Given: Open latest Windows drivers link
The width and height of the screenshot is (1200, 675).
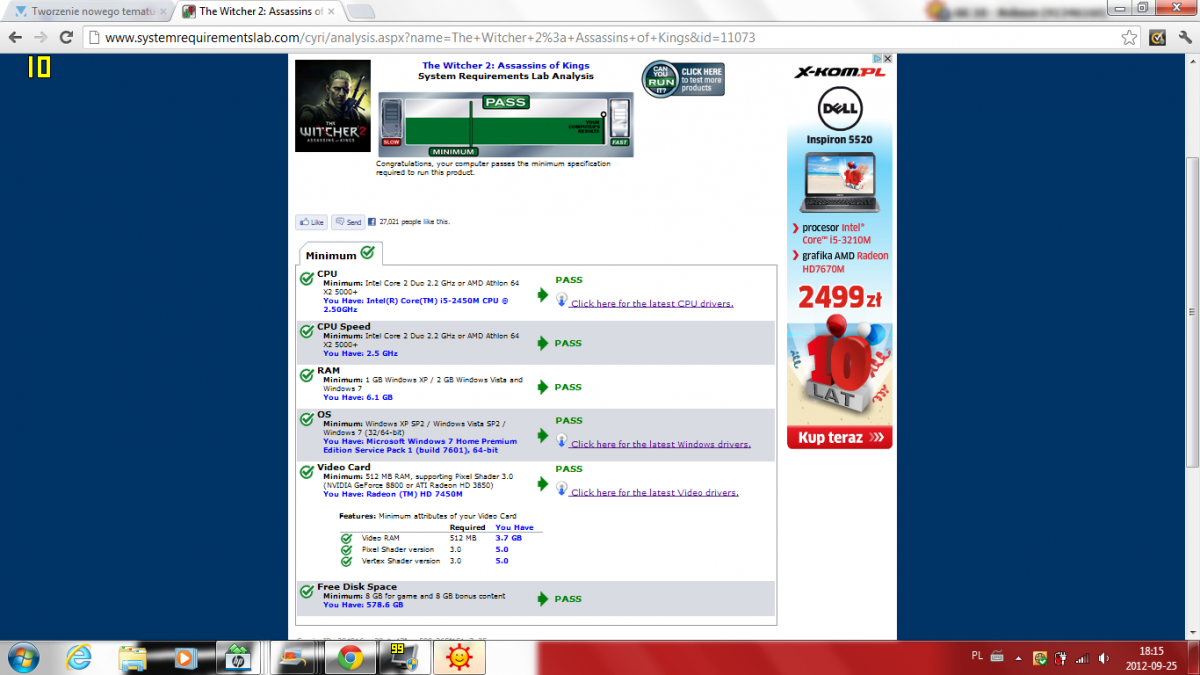Looking at the screenshot, I should [x=660, y=444].
